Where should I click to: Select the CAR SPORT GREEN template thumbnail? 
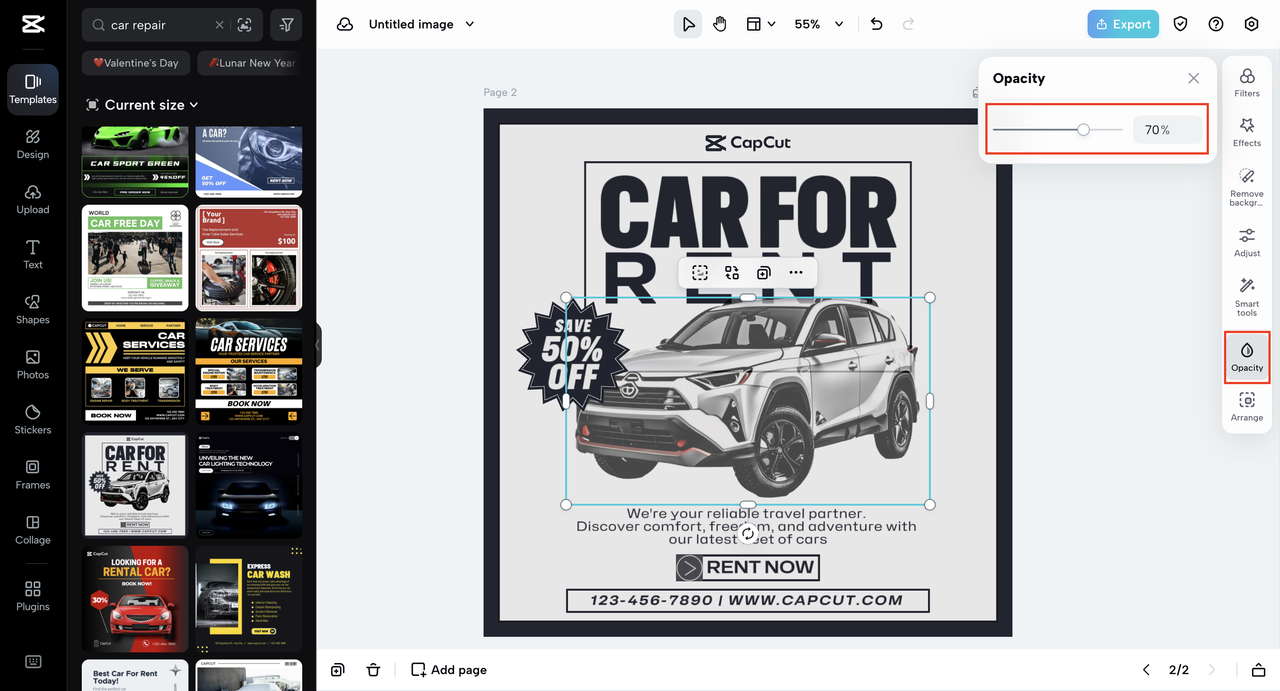click(135, 162)
